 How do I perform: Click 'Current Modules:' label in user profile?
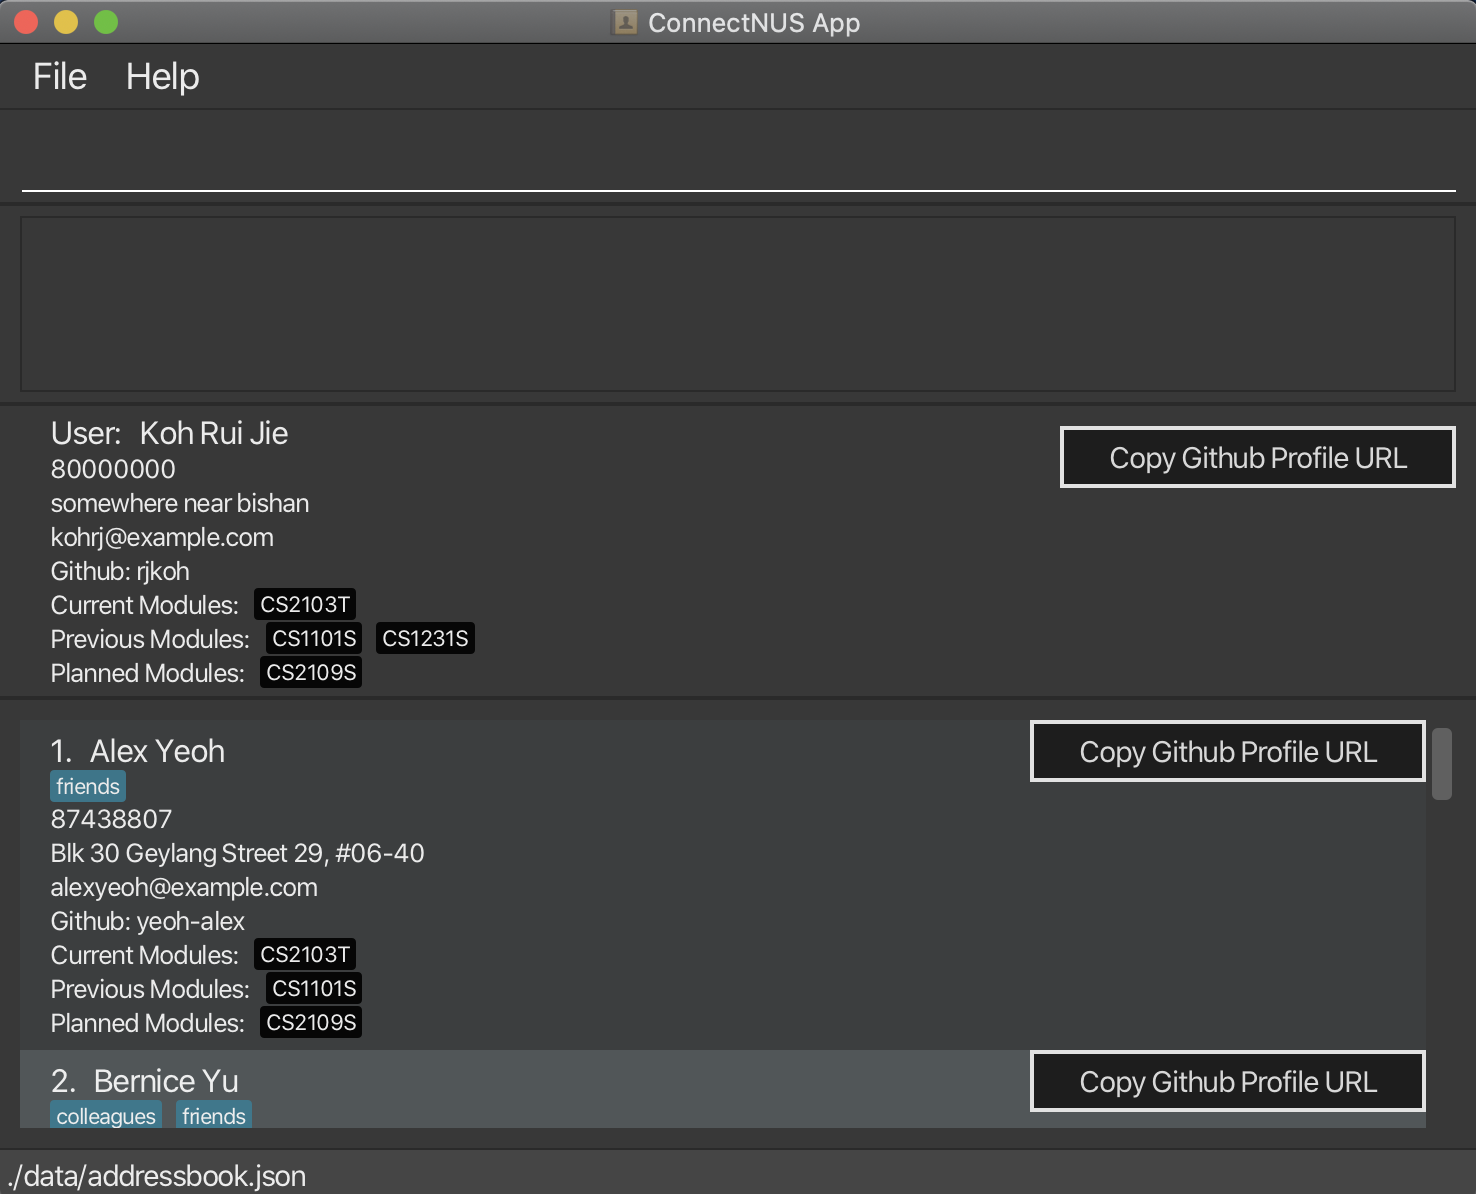[x=145, y=605]
